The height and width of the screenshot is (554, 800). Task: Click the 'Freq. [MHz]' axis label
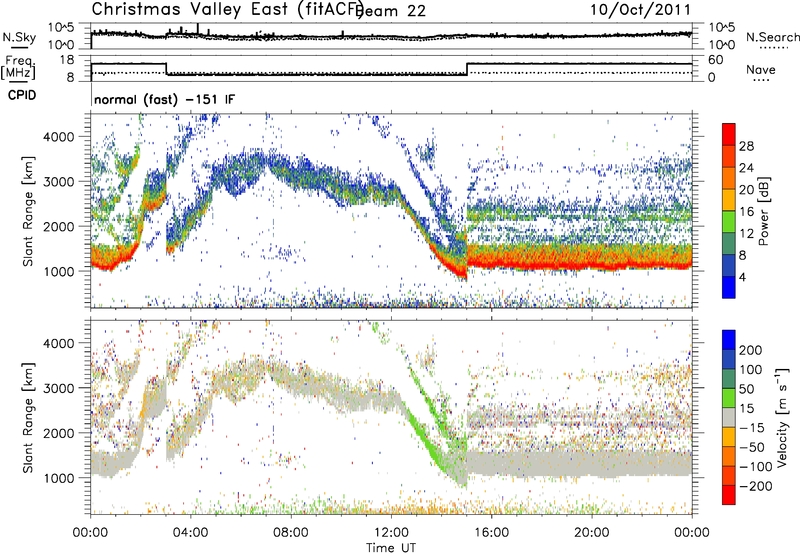[x=19, y=67]
